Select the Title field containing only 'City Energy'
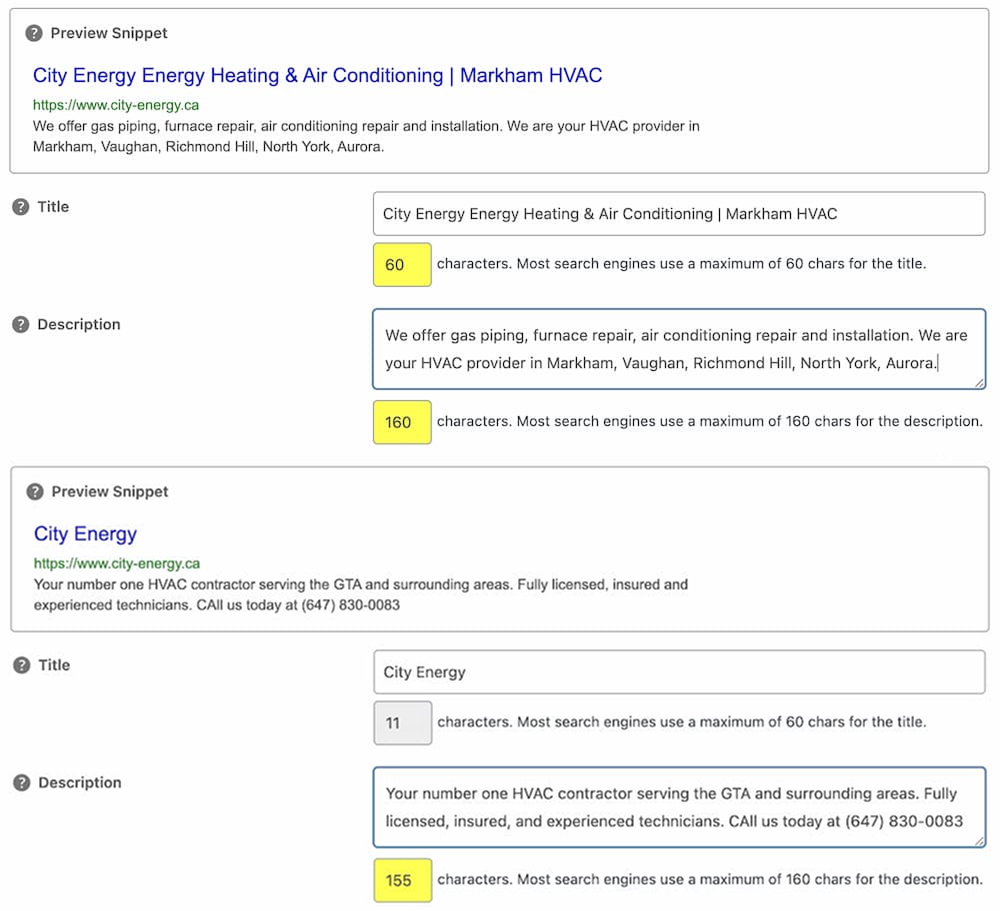This screenshot has width=1000, height=911. pos(678,672)
